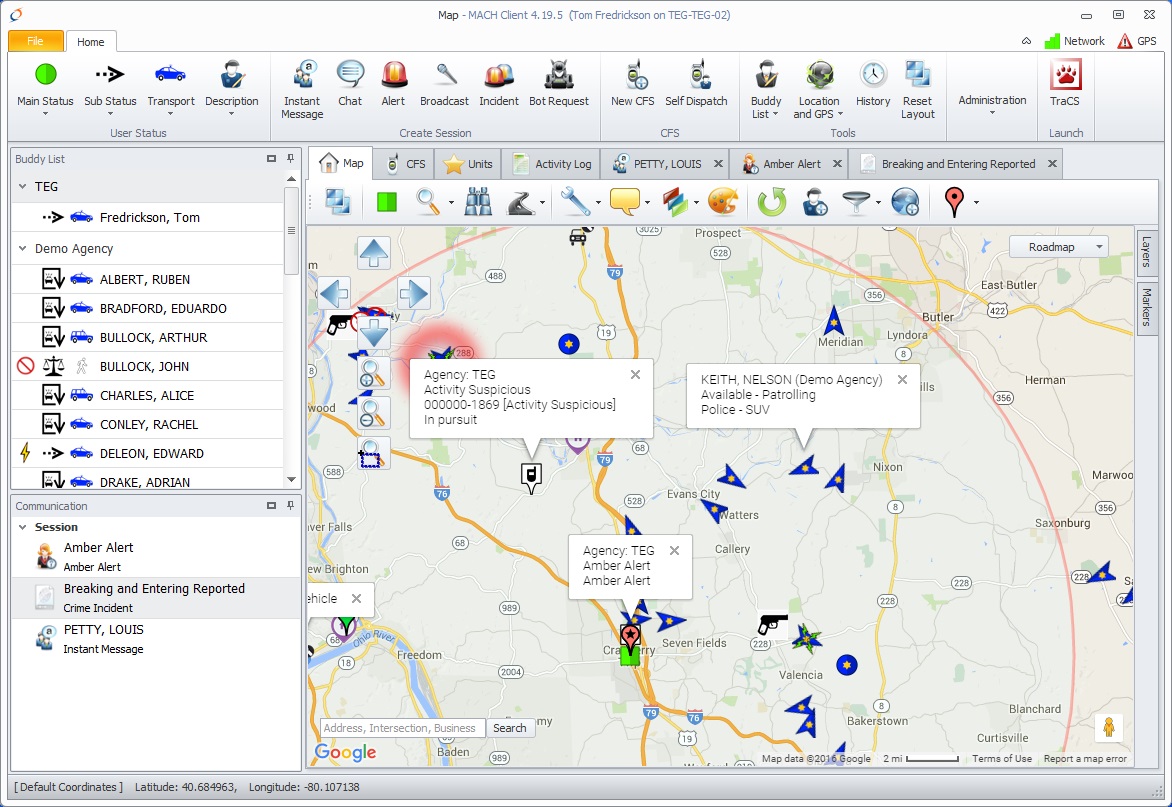Viewport: 1172px width, 807px height.
Task: Click the Buddy List scrollbar down arrow
Action: (292, 480)
